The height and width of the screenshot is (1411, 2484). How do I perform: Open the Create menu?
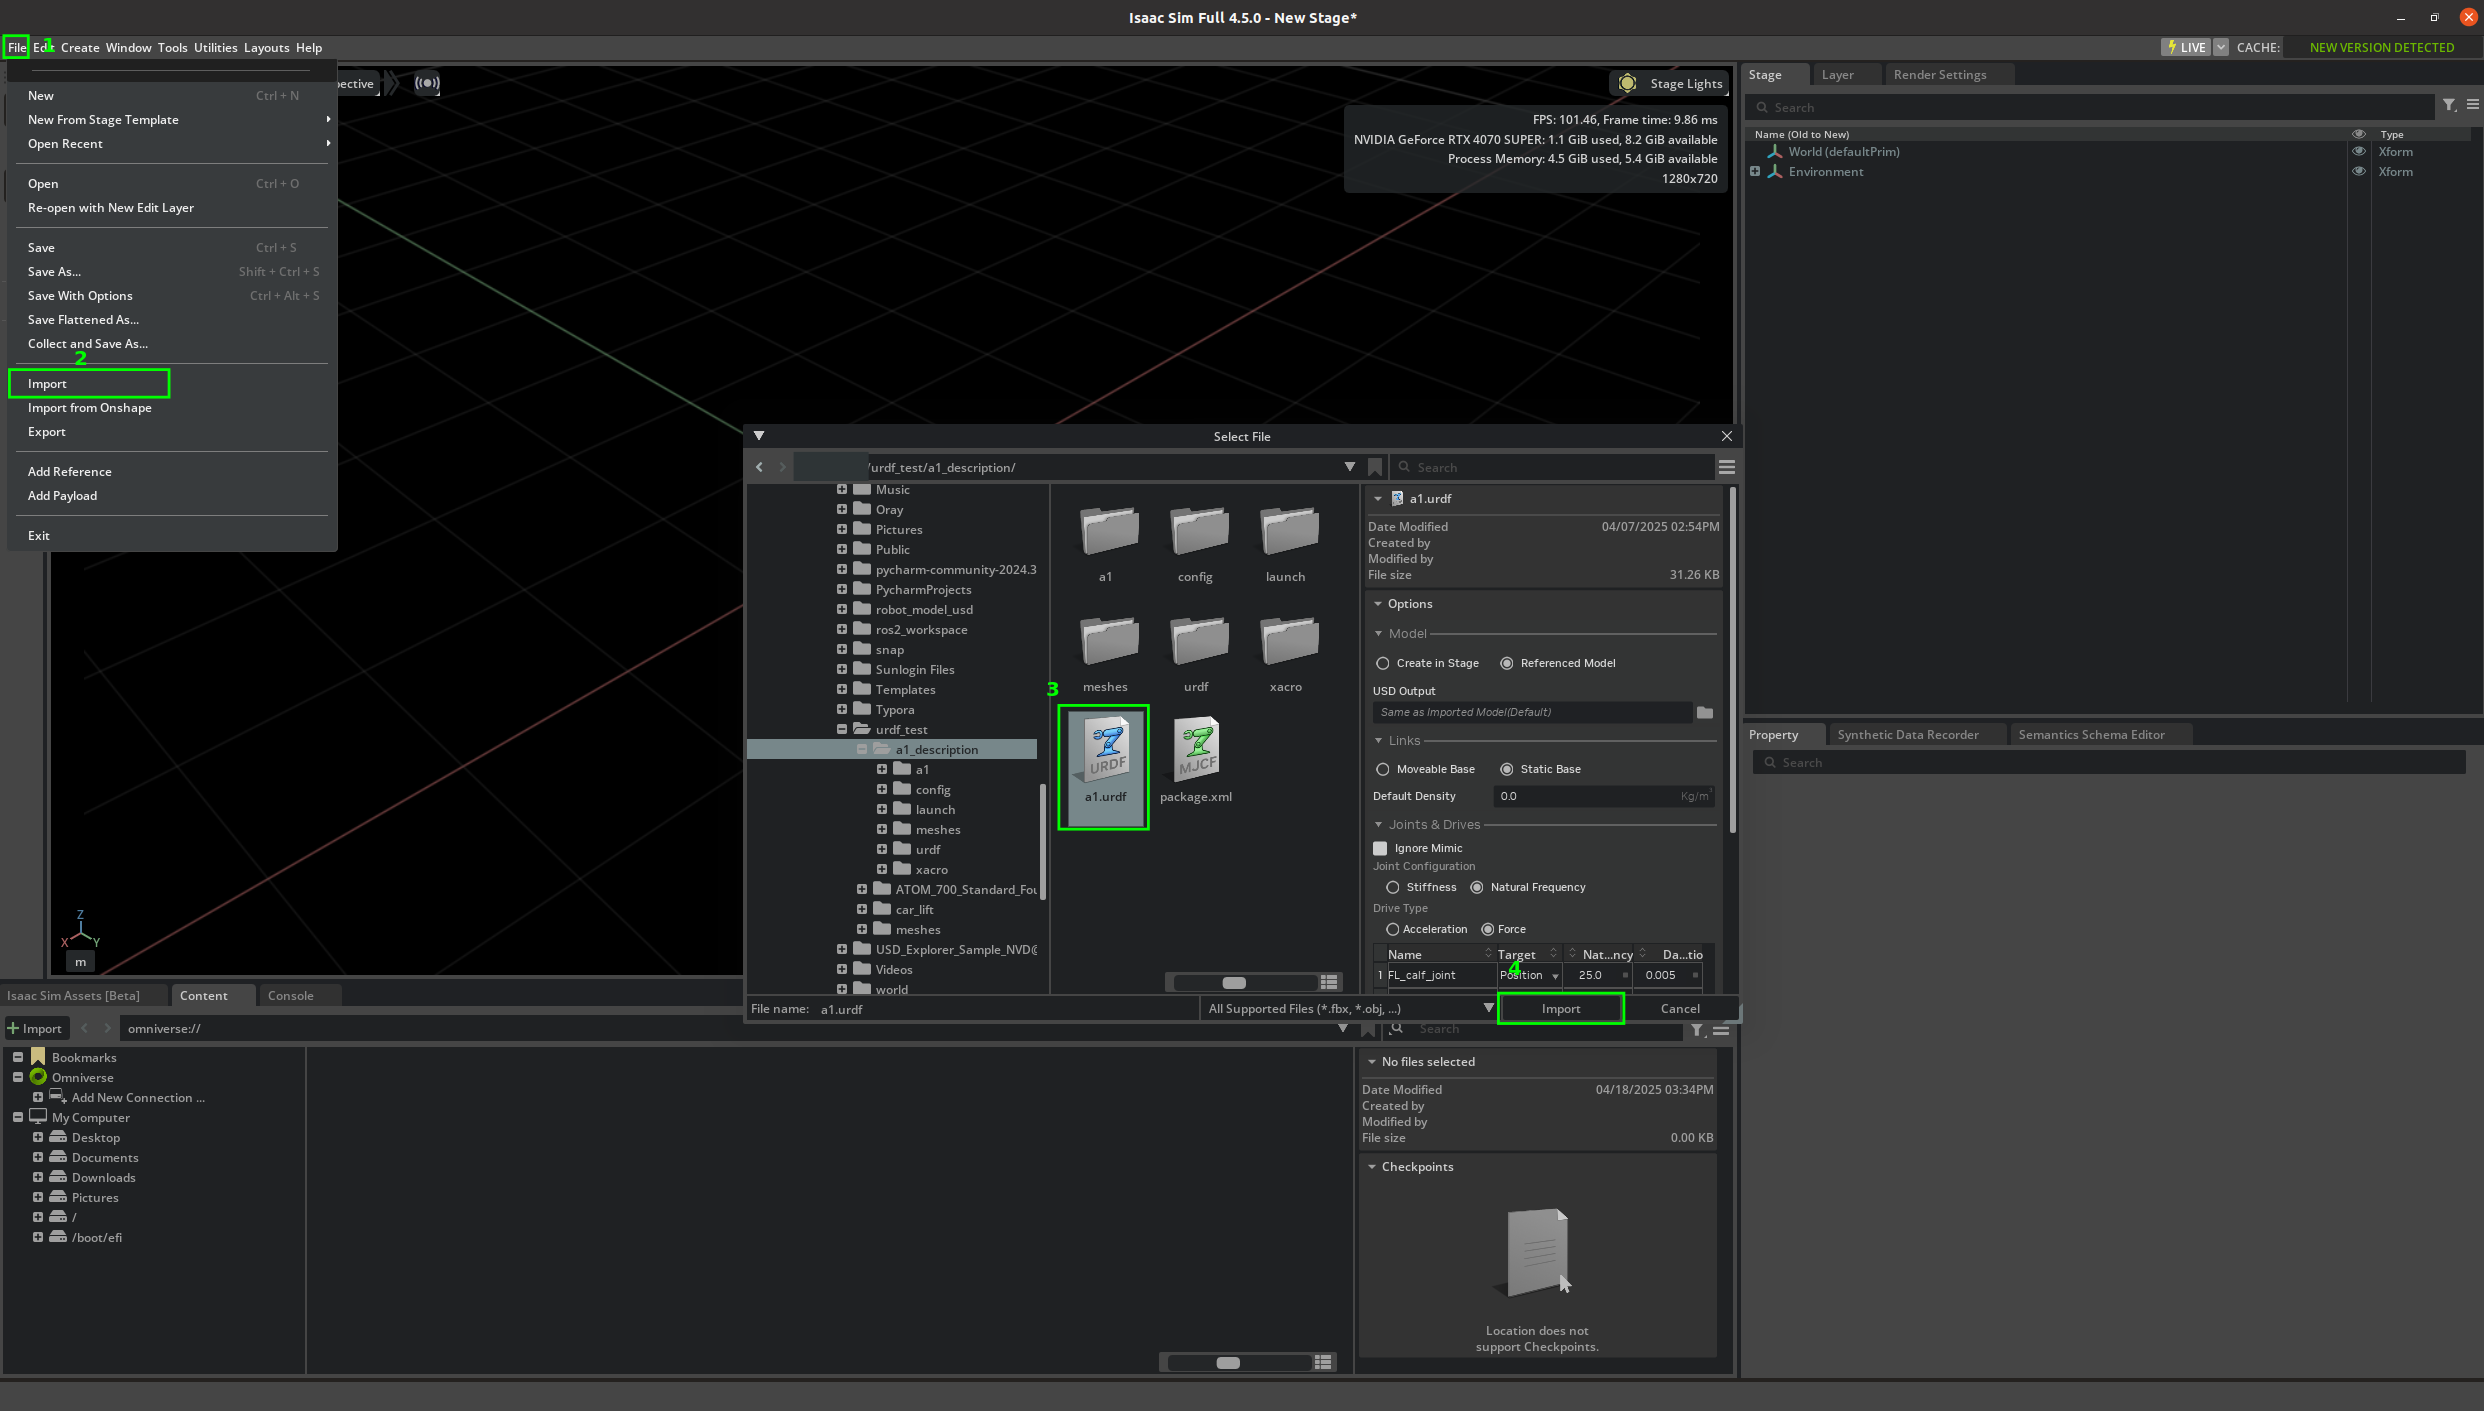pyautogui.click(x=80, y=47)
